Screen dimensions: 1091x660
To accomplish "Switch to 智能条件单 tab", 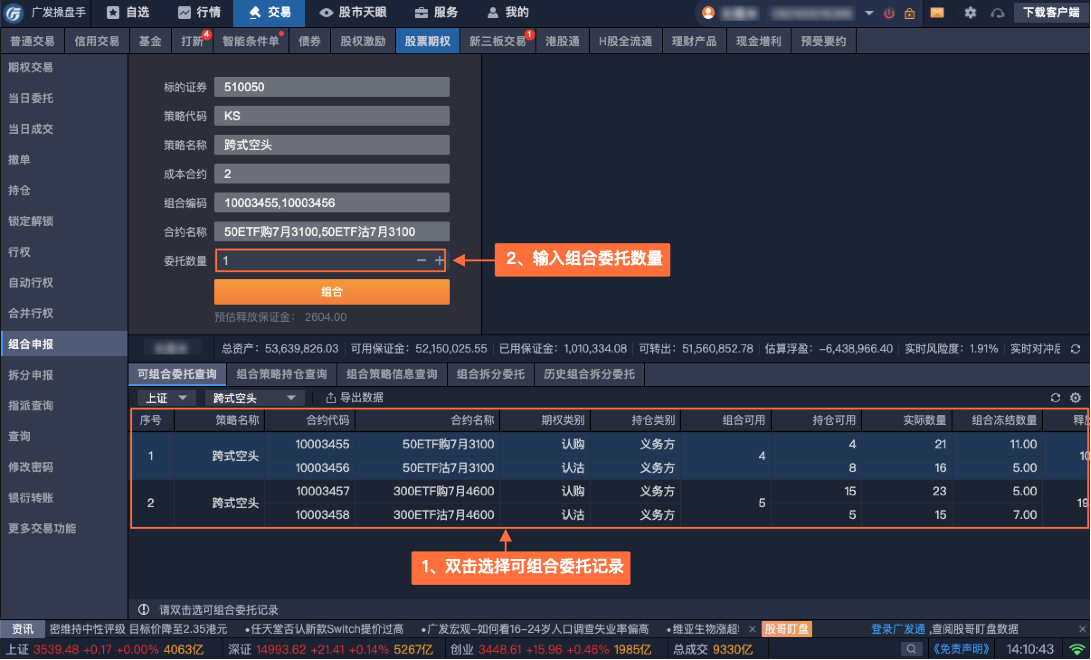I will 250,41.
